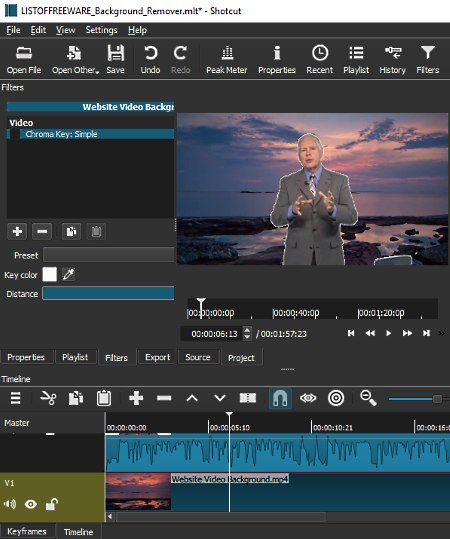Open the white Key color swatch
450x539 pixels.
point(50,274)
